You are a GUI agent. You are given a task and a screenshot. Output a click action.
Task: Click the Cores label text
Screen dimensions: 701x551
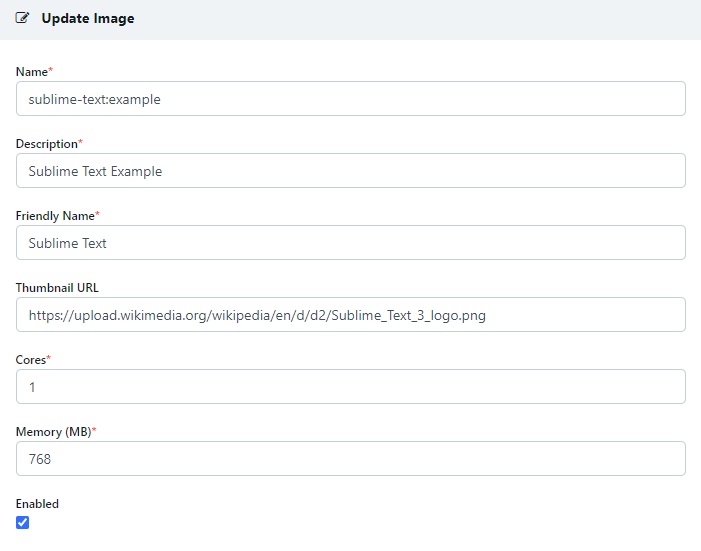(x=30, y=360)
